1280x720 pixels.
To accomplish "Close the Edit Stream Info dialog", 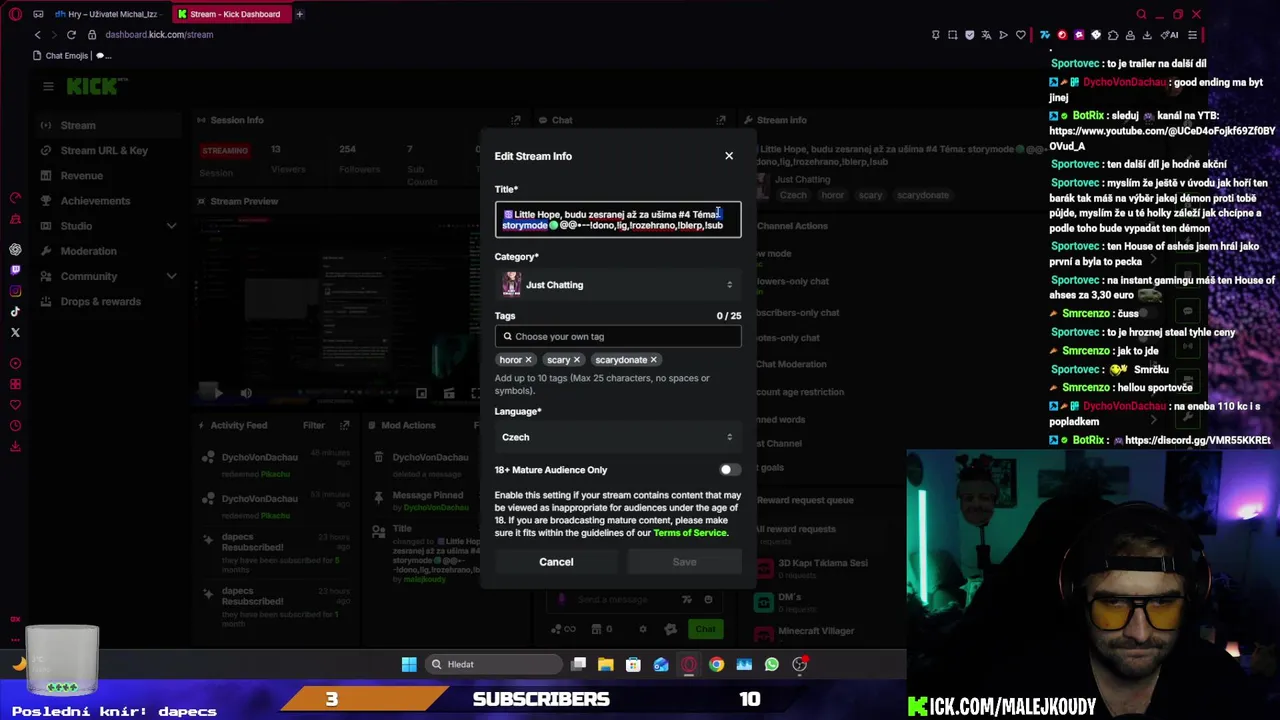I will (x=729, y=156).
